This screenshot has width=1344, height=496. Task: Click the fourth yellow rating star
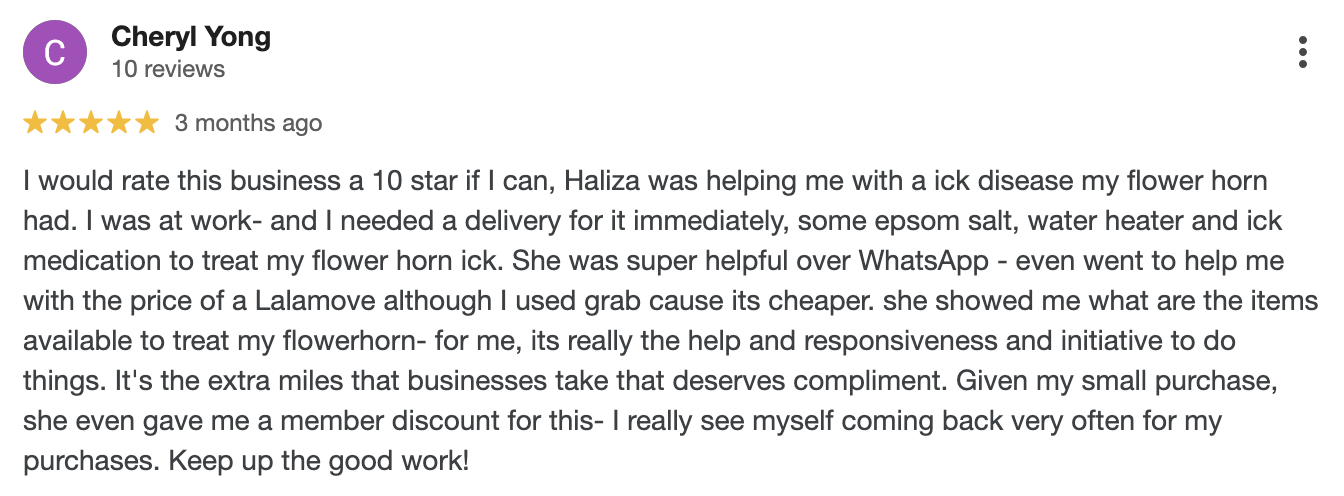click(x=119, y=123)
